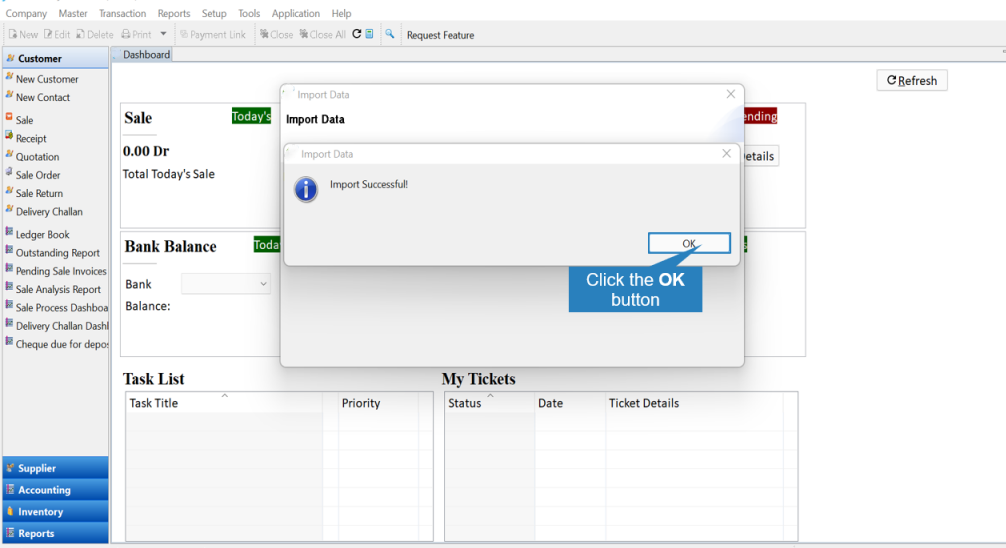This screenshot has height=548, width=1006.
Task: Click the '0.00 Dr' sale amount
Action: [x=146, y=151]
